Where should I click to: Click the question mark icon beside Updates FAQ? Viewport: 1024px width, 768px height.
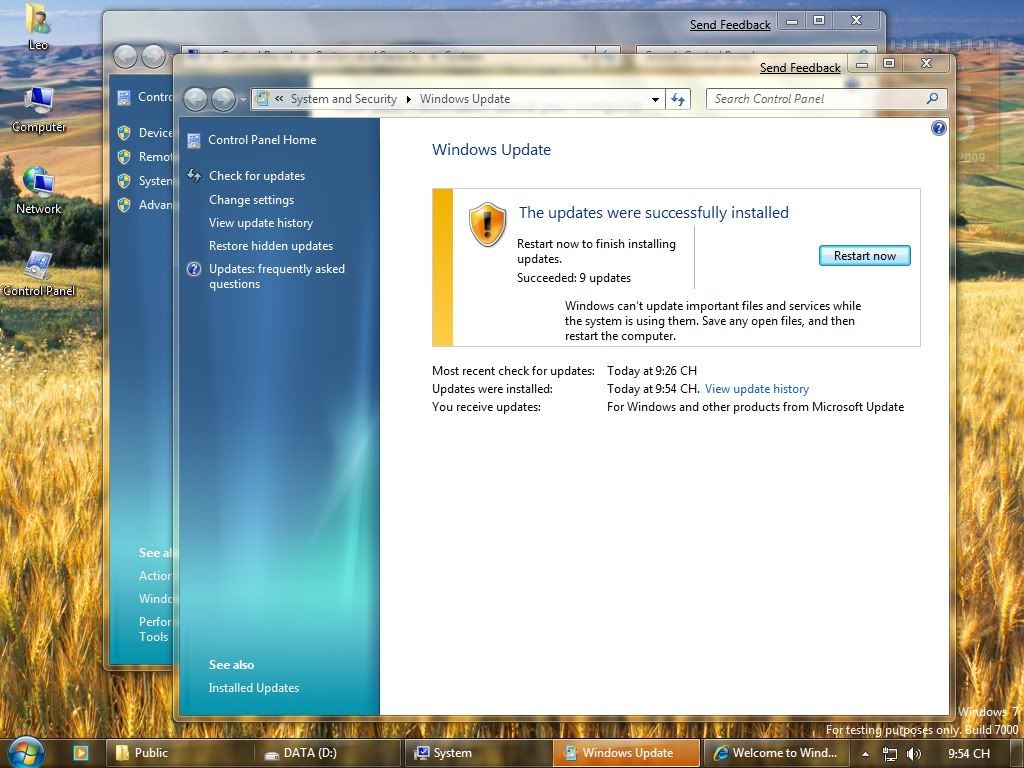pos(194,269)
